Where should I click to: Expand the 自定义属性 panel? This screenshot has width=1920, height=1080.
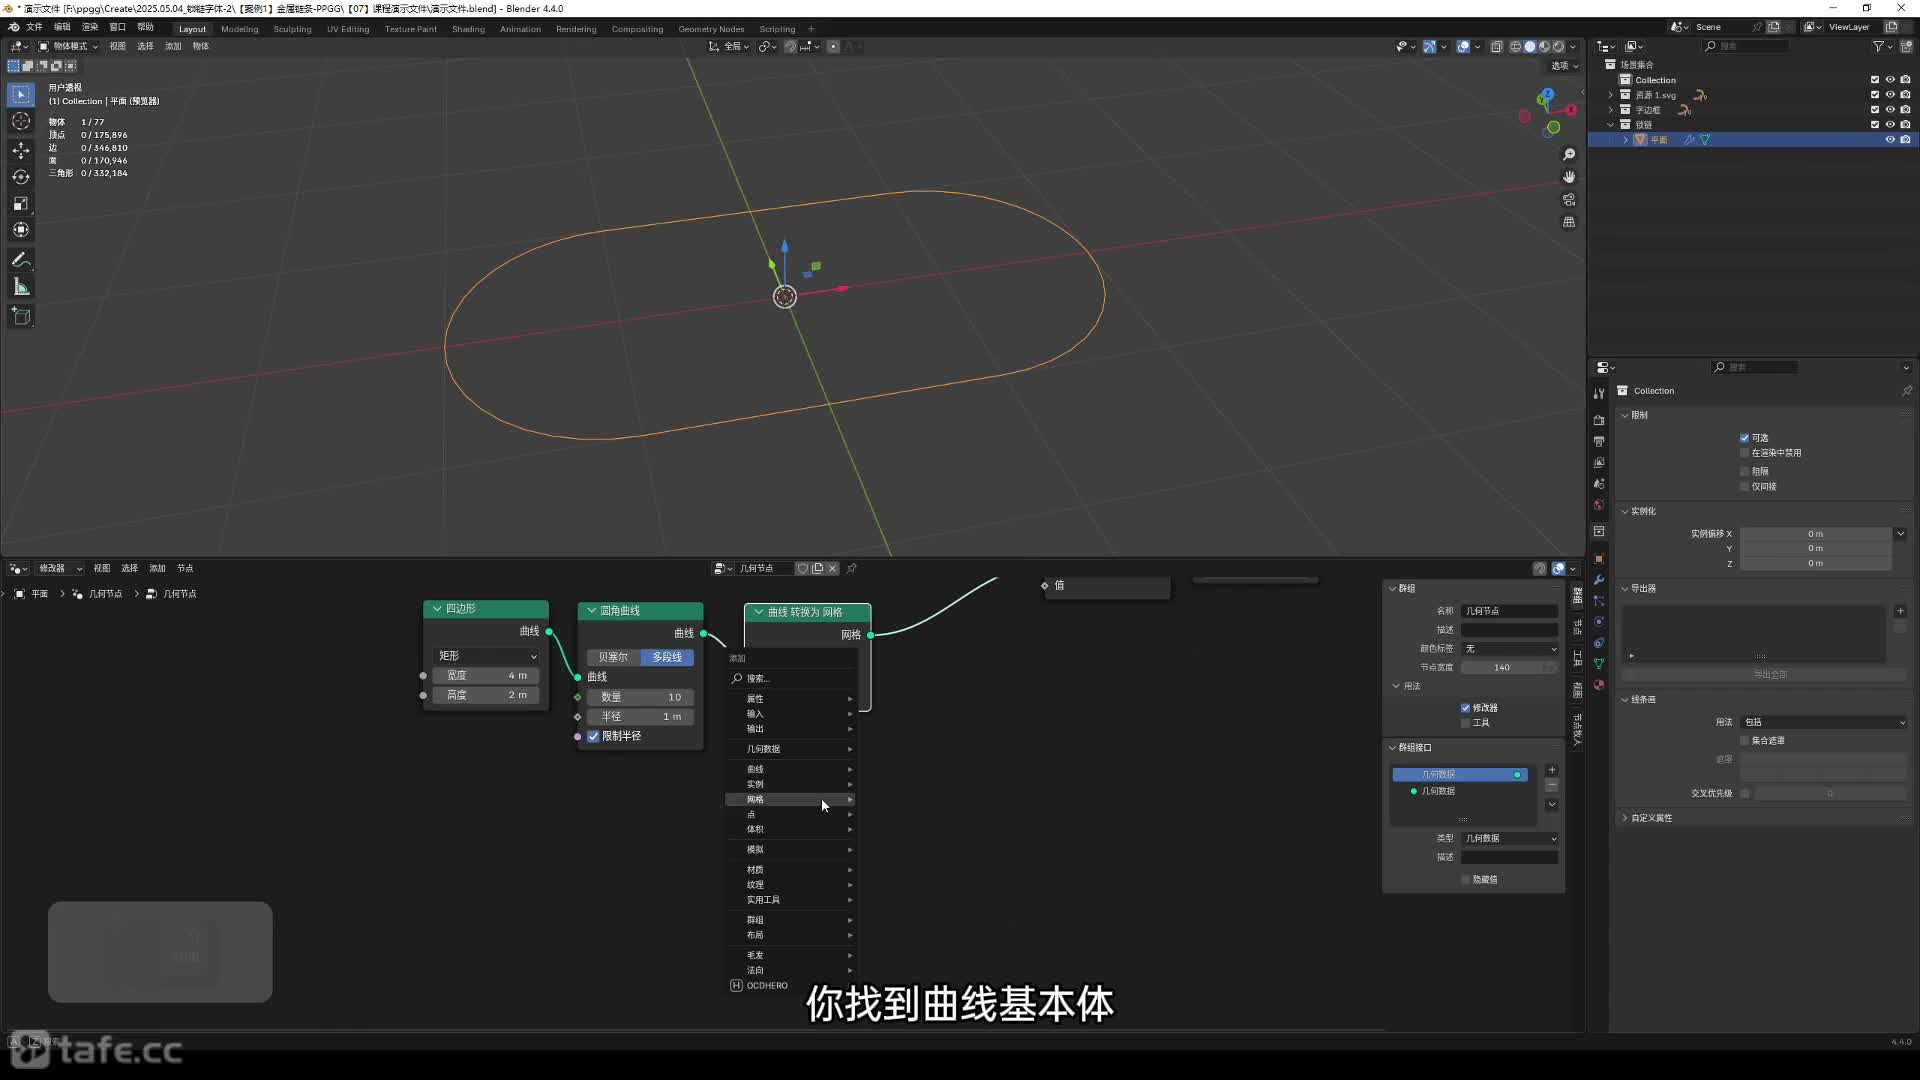click(1650, 818)
